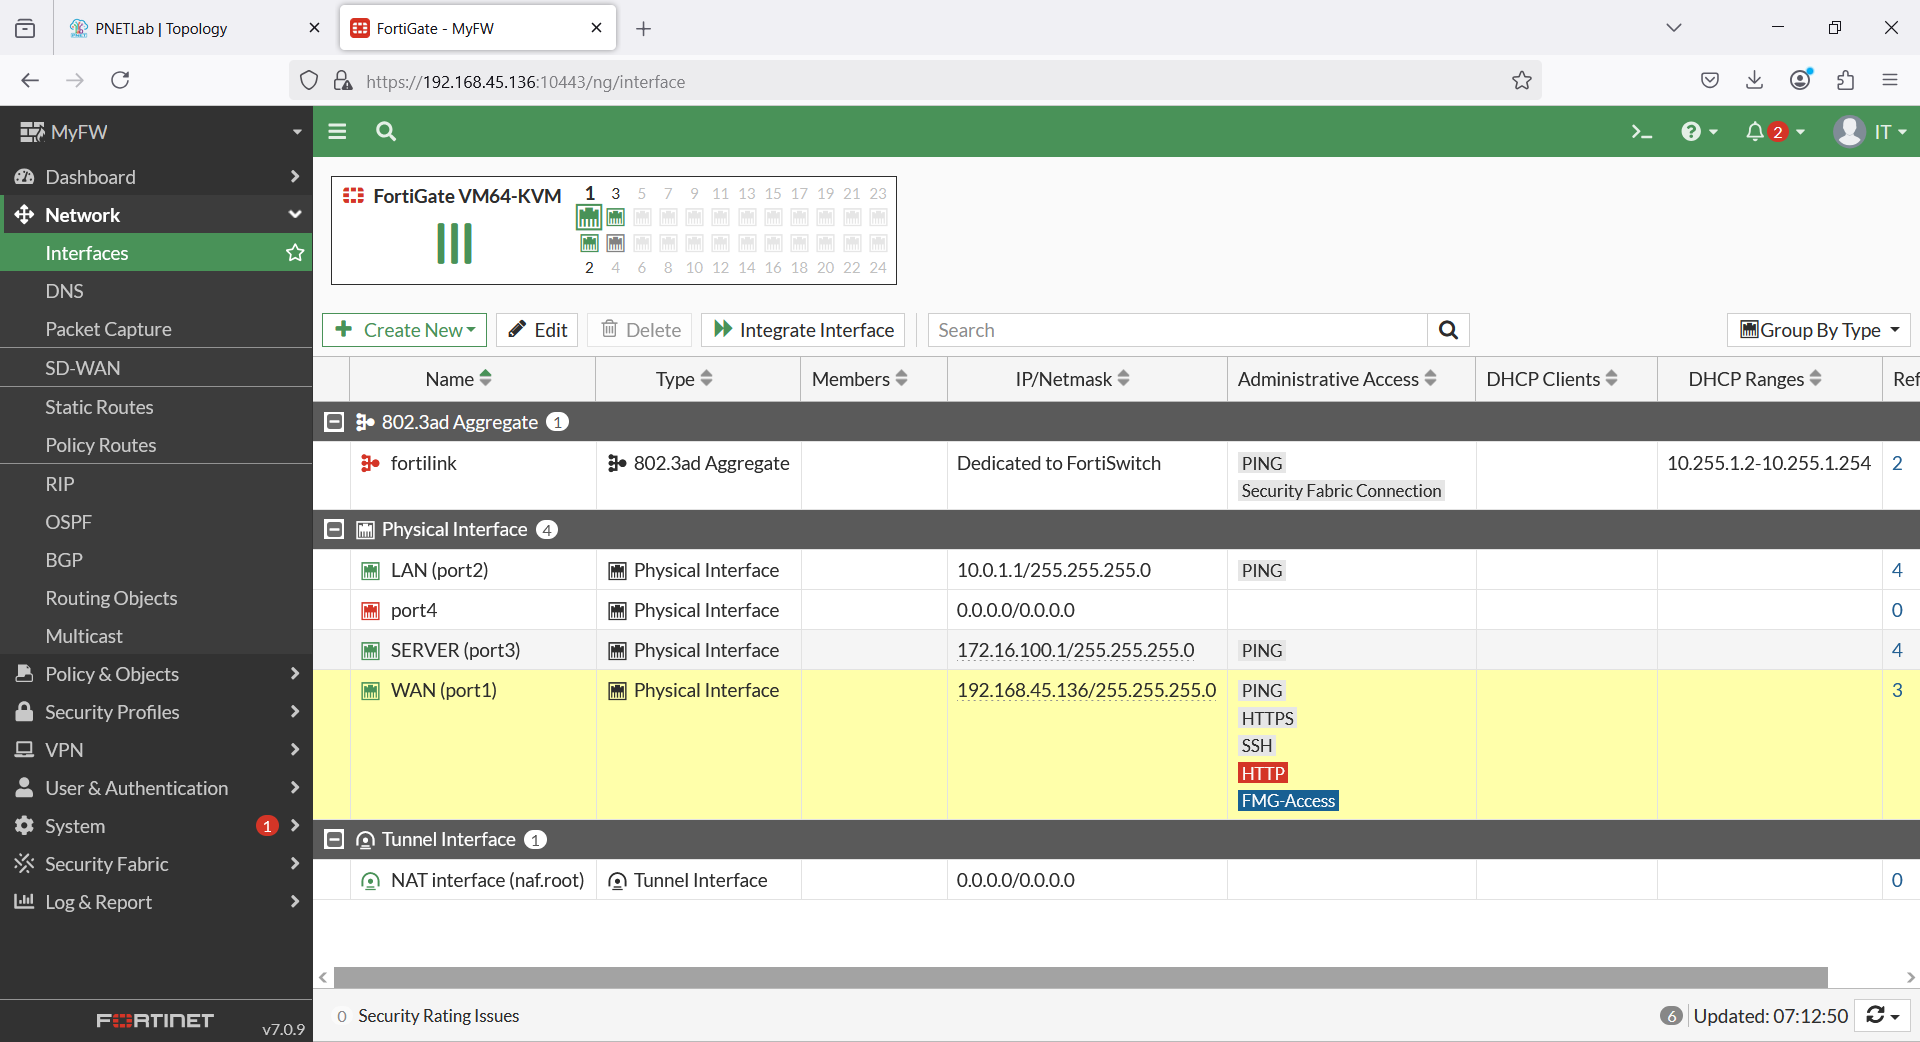Open the Create New dropdown
The image size is (1920, 1042).
pos(404,330)
